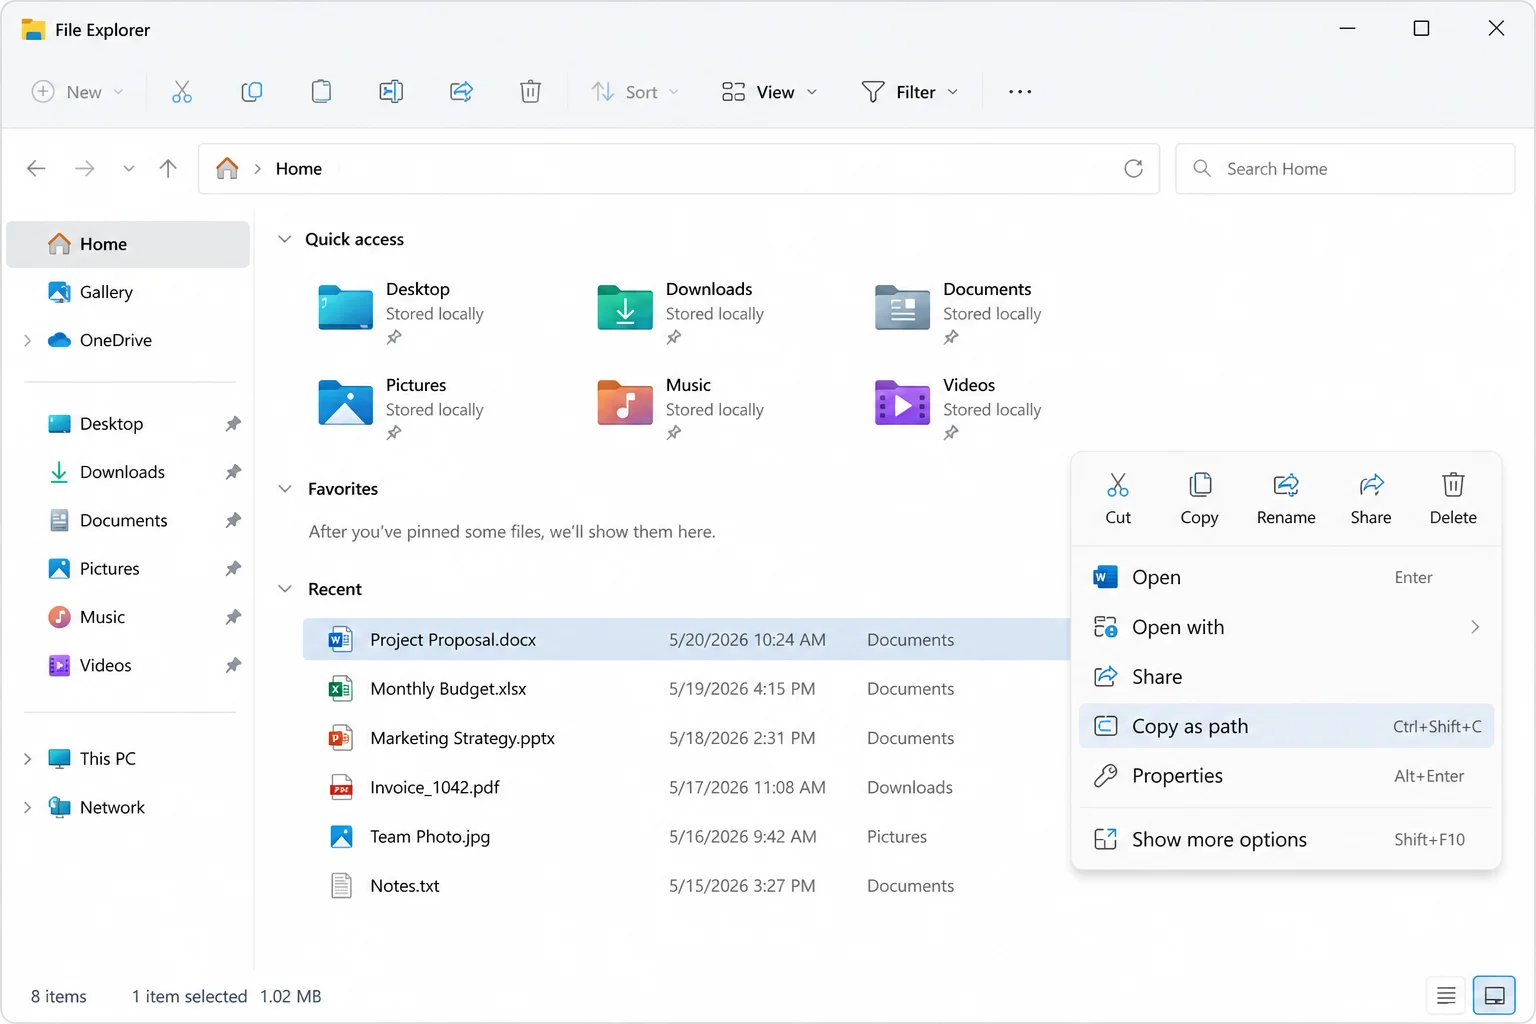Image resolution: width=1536 pixels, height=1024 pixels.
Task: Expand This PC in the sidebar
Action: pyautogui.click(x=27, y=759)
